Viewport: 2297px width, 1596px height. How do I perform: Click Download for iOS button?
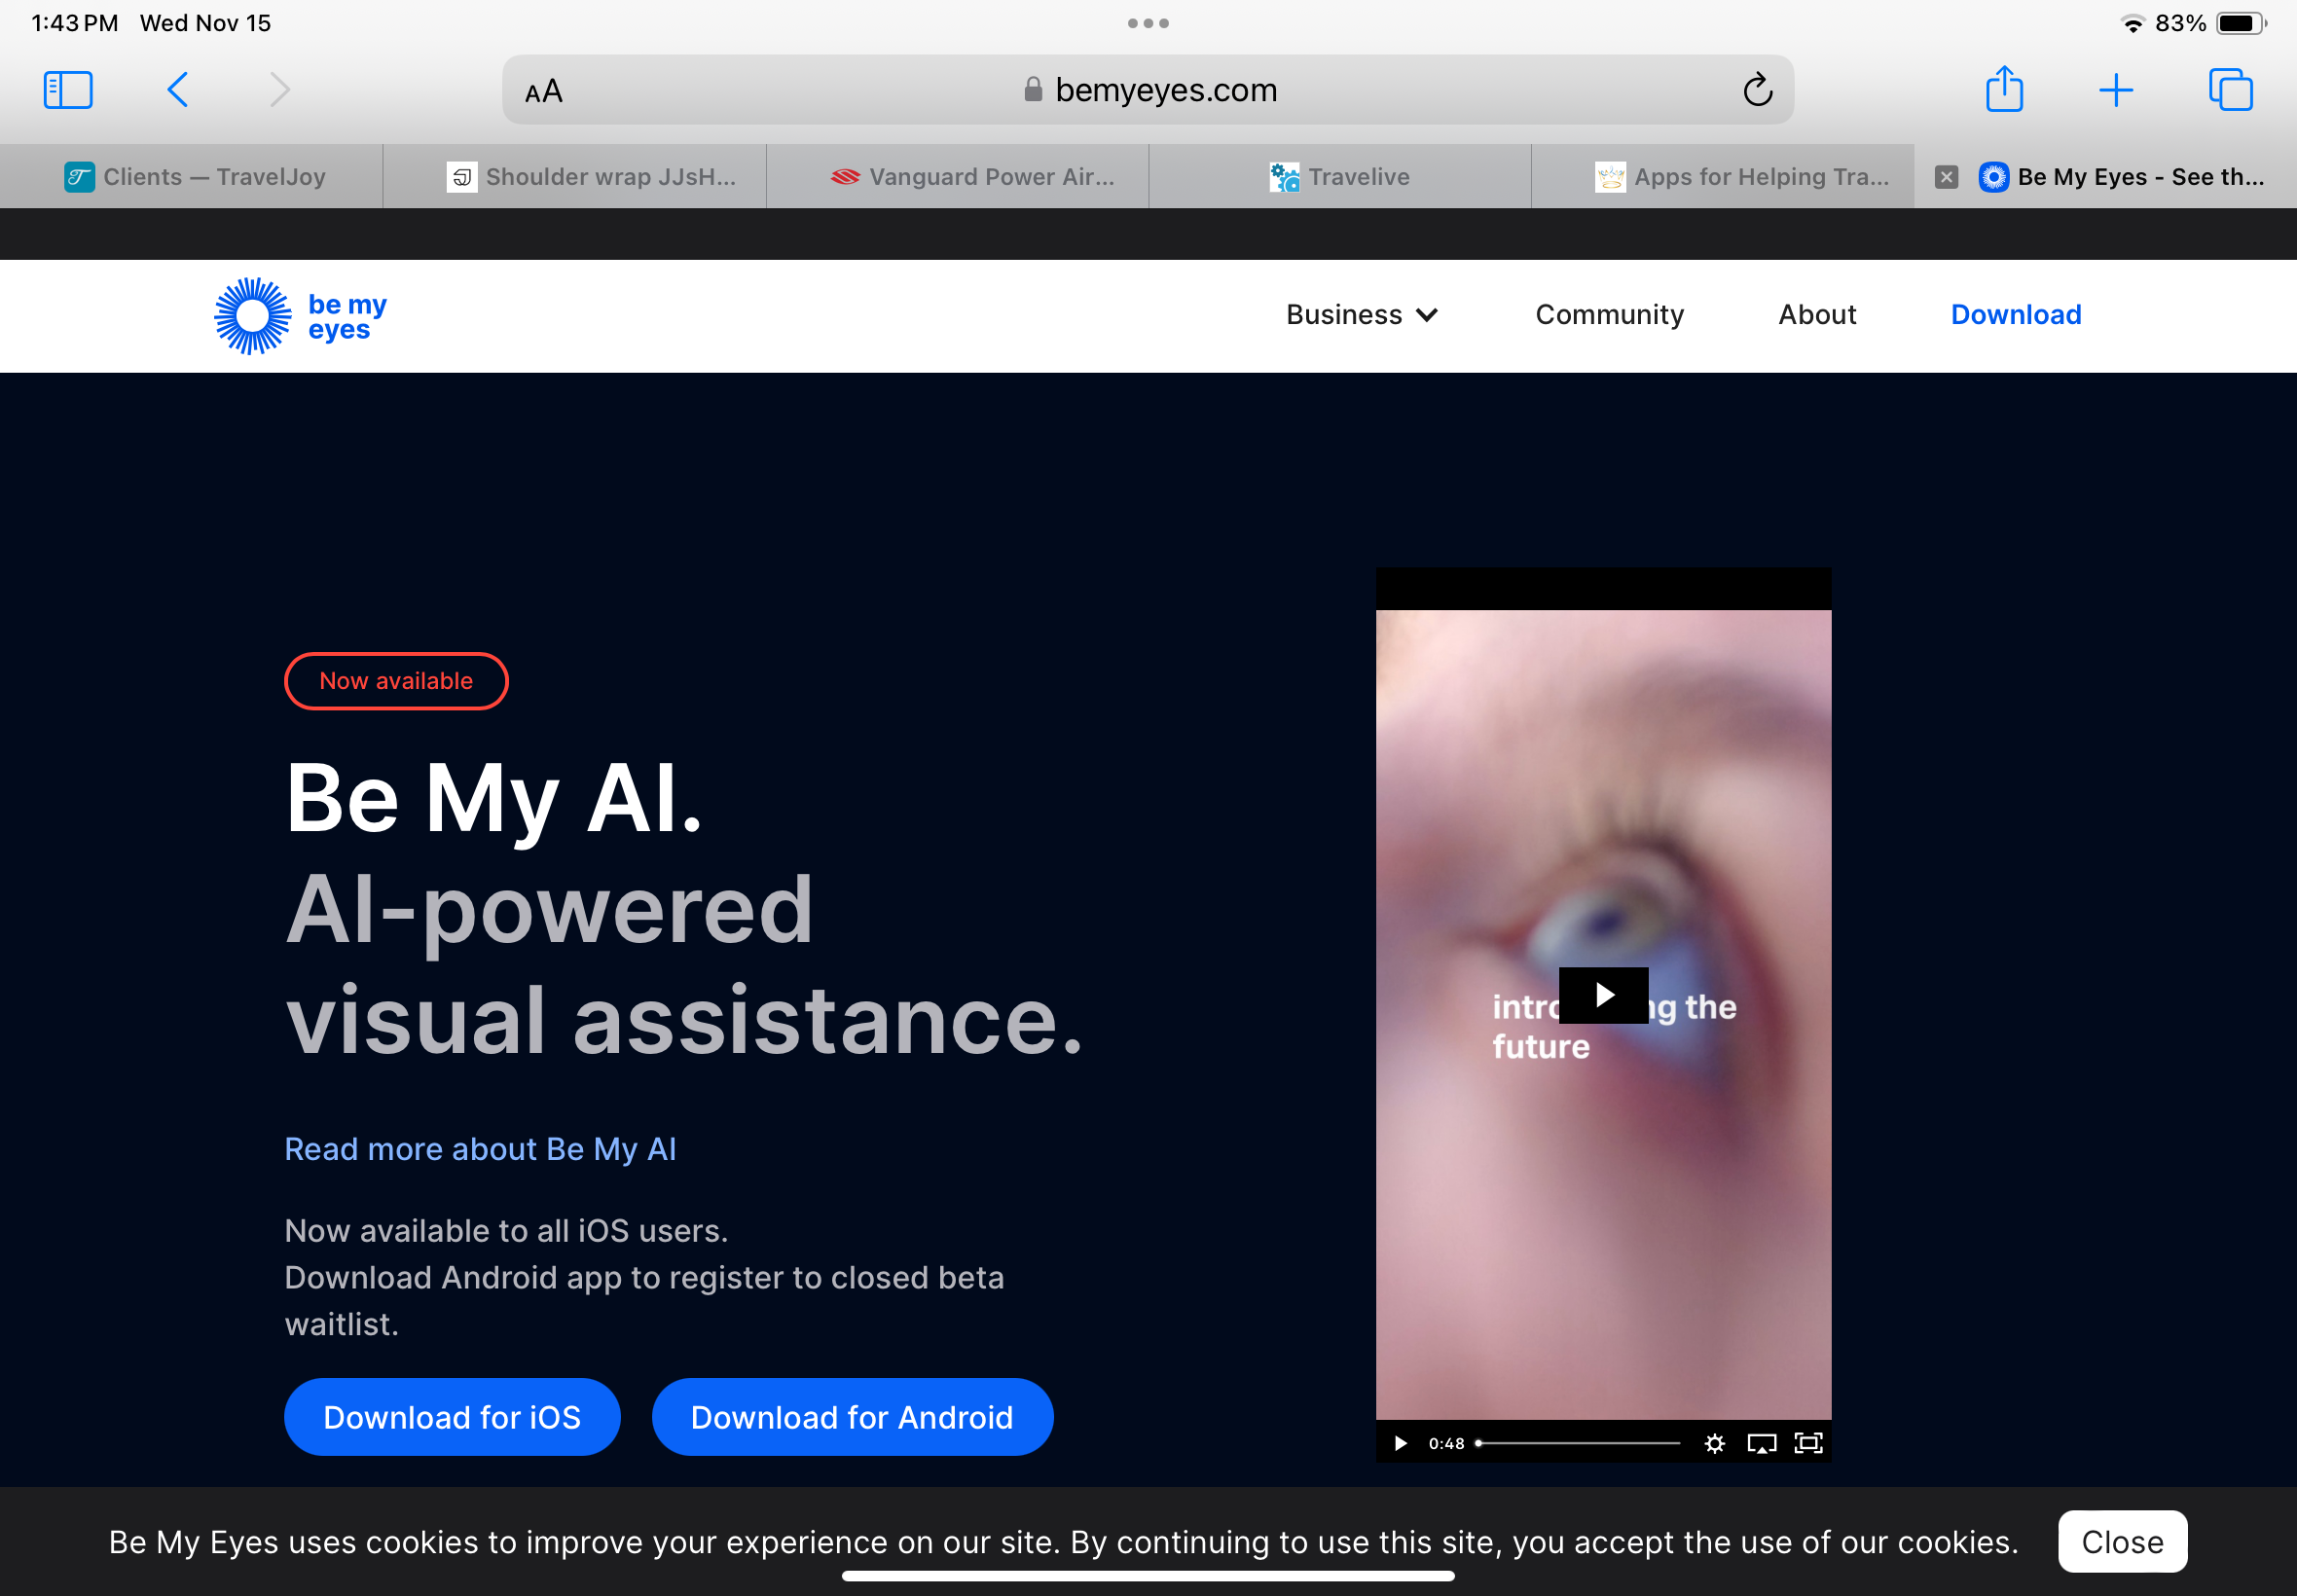coord(452,1417)
